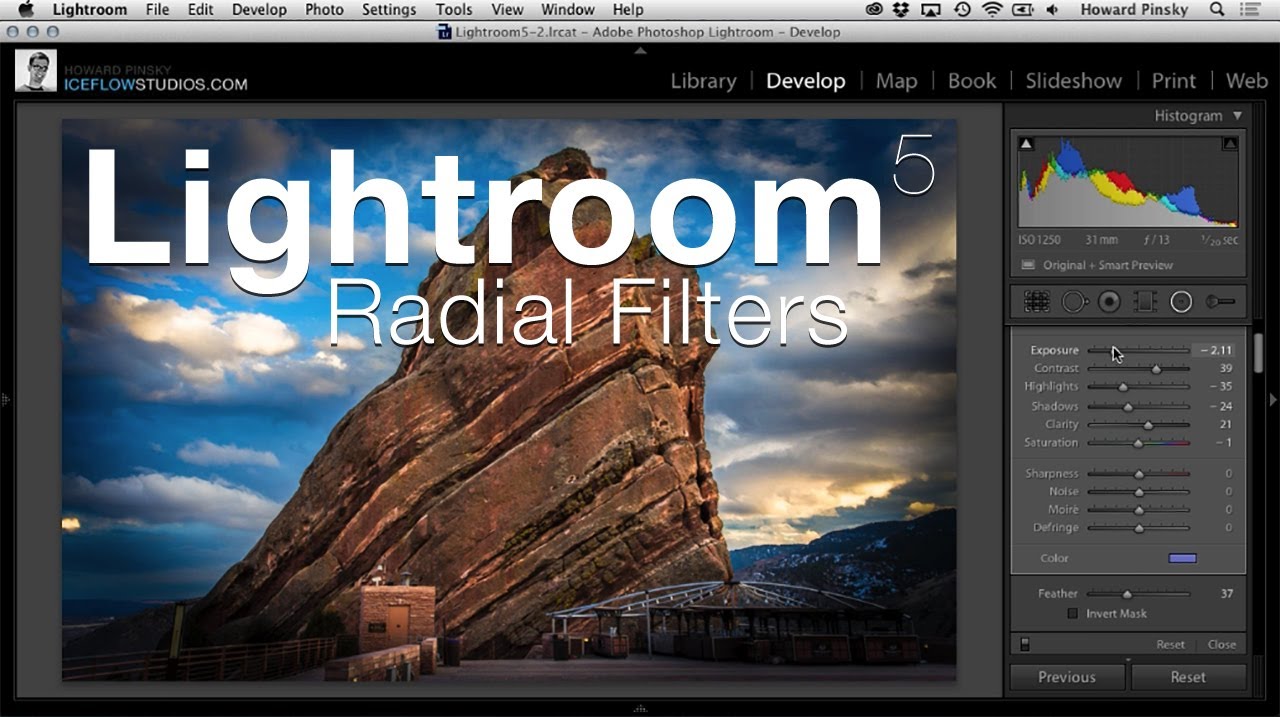Viewport: 1280px width, 717px height.
Task: Open the File menu
Action: point(157,10)
